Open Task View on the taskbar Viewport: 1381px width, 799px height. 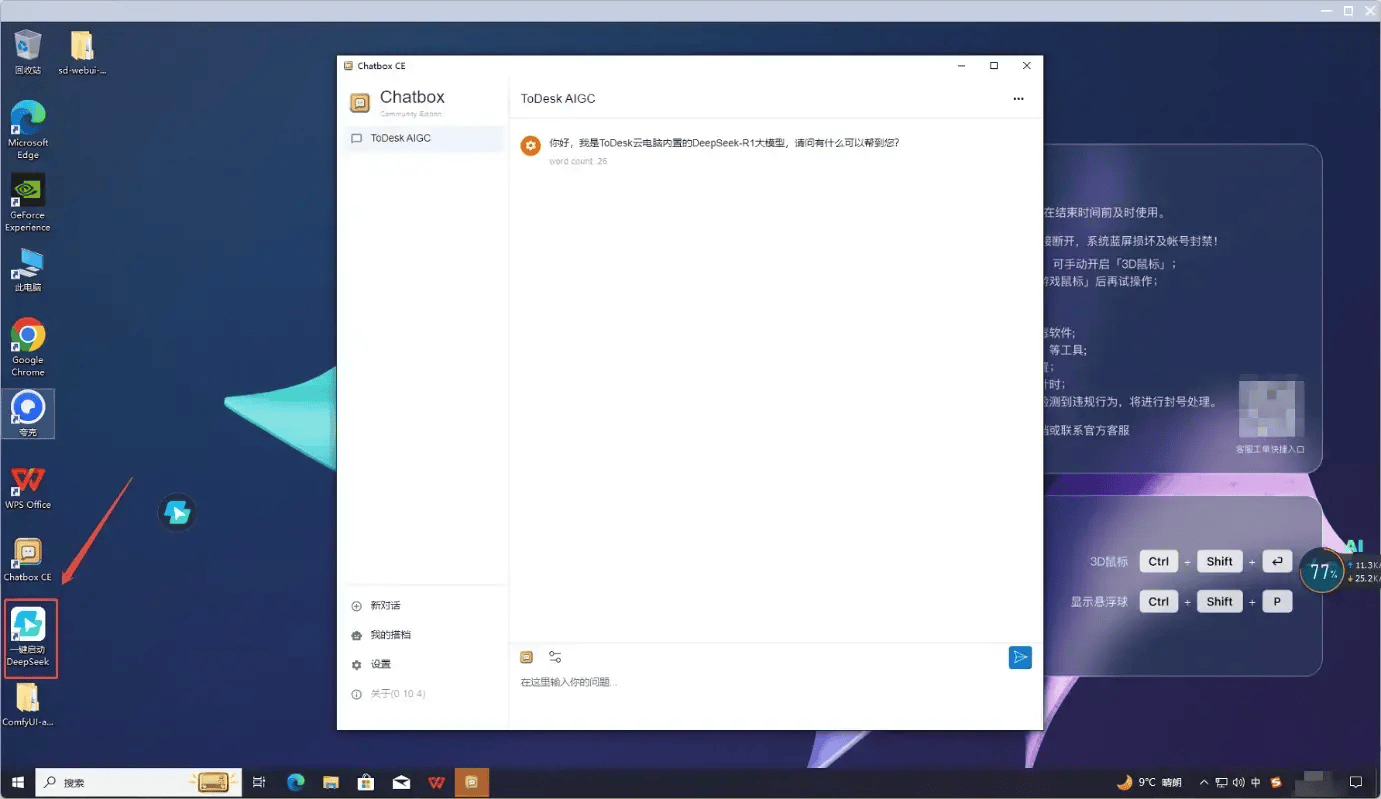[259, 782]
